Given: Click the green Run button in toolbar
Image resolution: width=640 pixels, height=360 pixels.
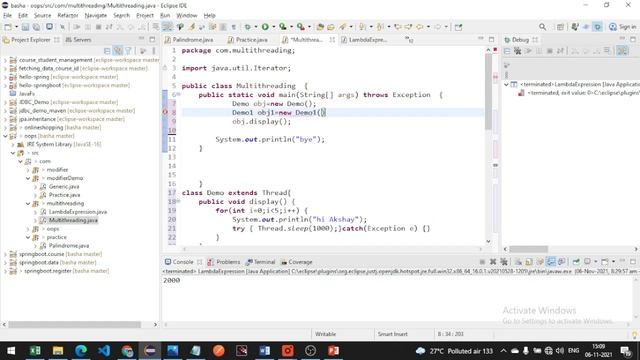Looking at the screenshot, I should pyautogui.click(x=265, y=27).
